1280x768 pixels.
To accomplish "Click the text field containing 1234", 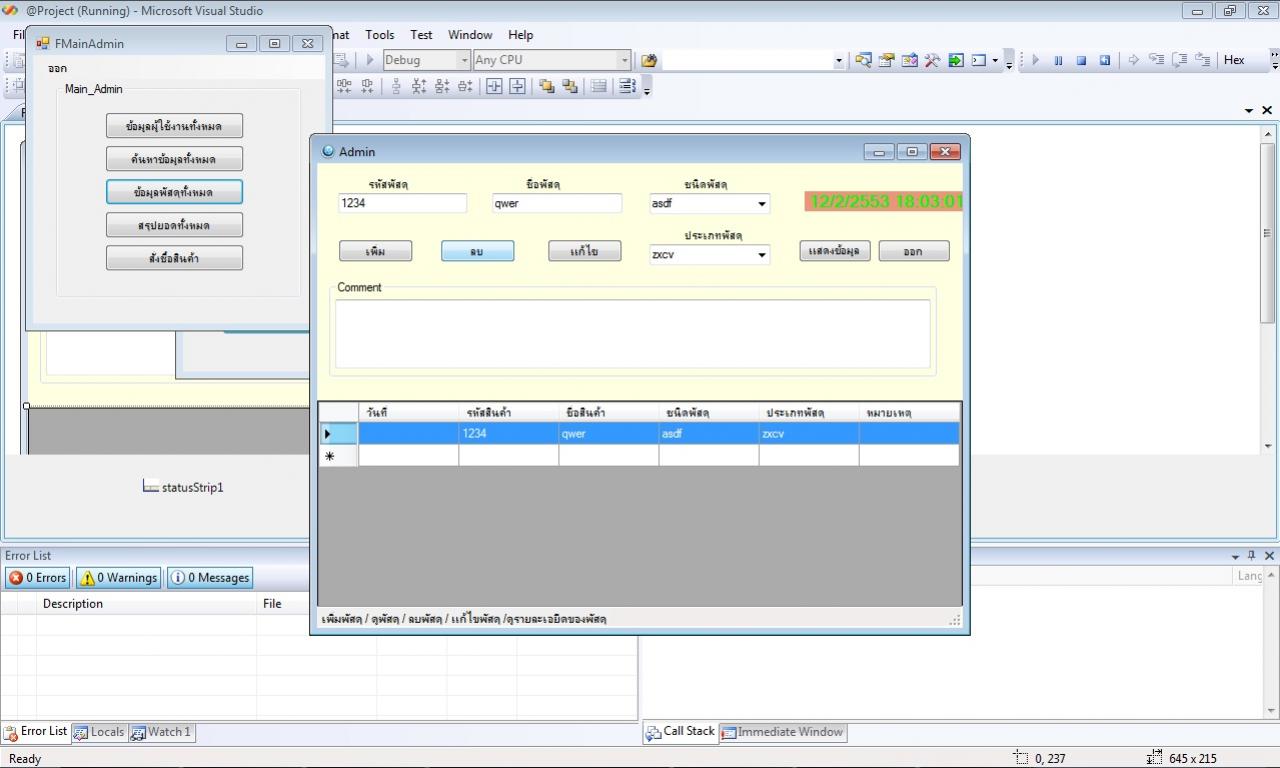I will pyautogui.click(x=402, y=203).
